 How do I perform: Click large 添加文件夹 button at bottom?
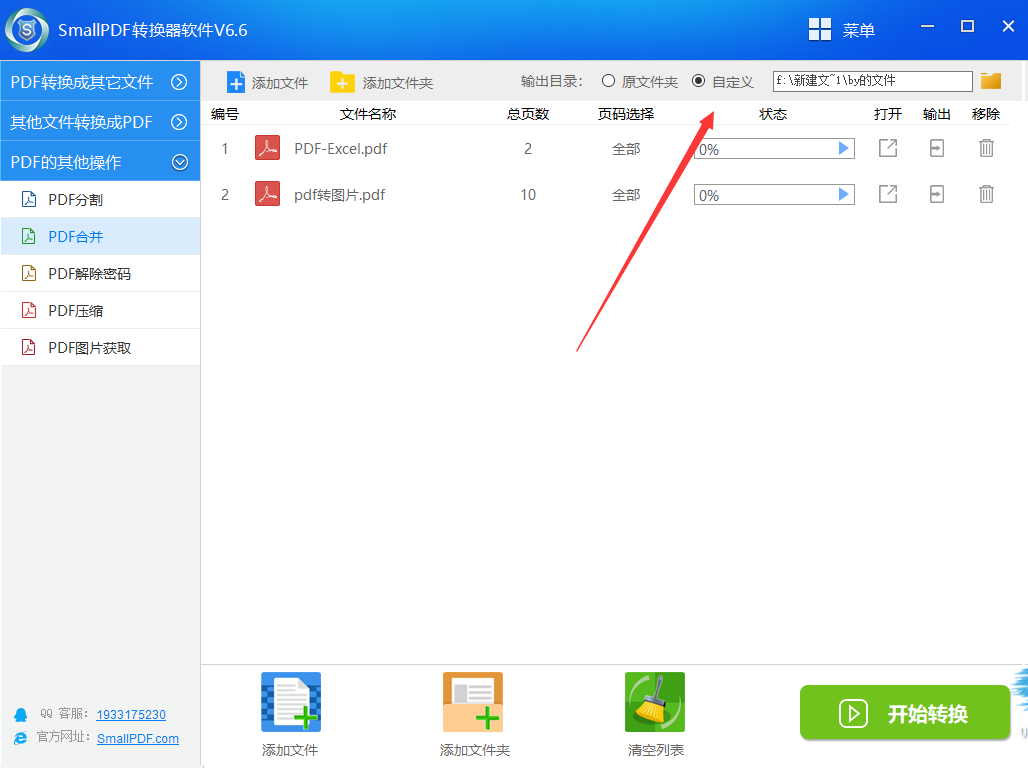[x=473, y=715]
